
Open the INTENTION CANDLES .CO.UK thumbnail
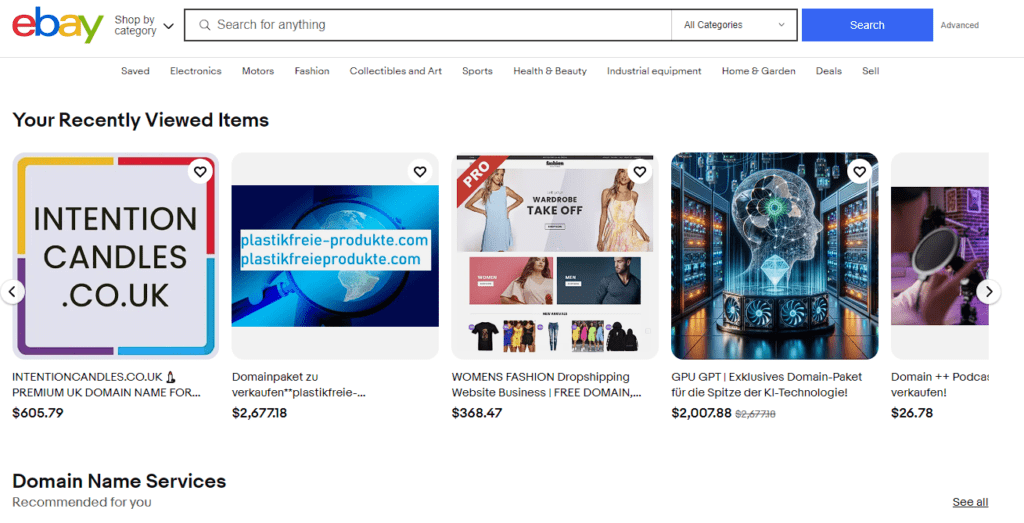click(x=116, y=256)
